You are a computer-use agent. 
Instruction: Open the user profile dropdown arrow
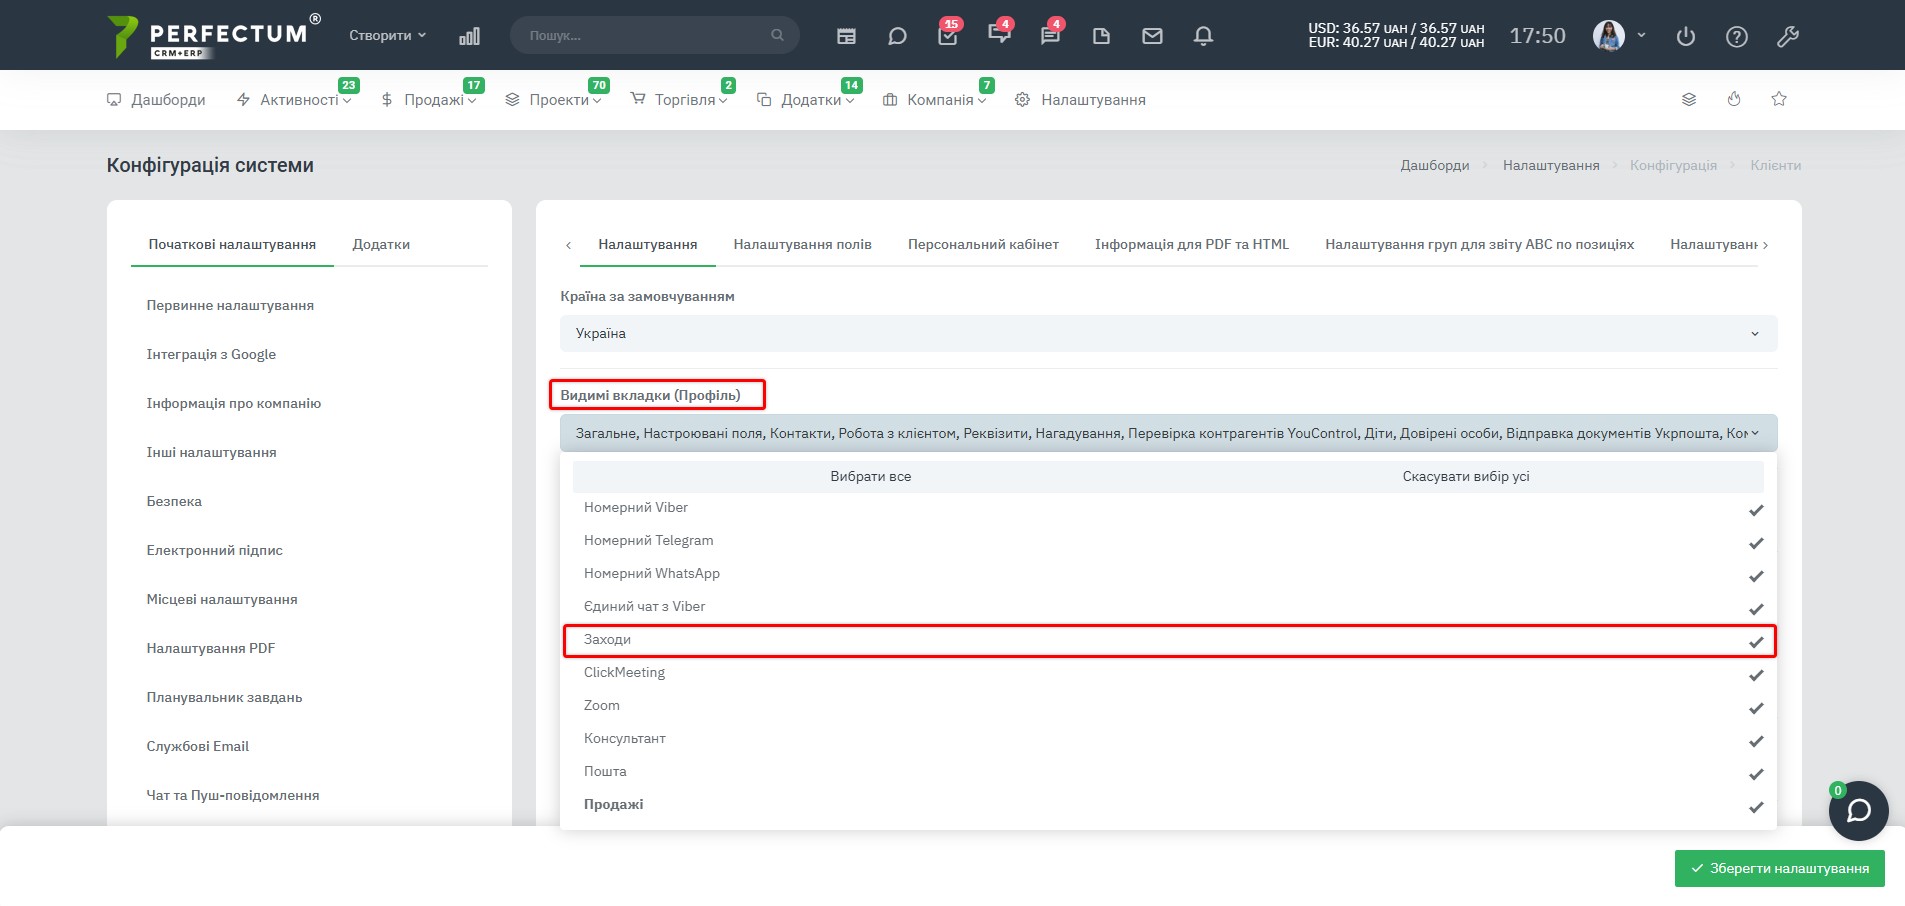point(1641,35)
